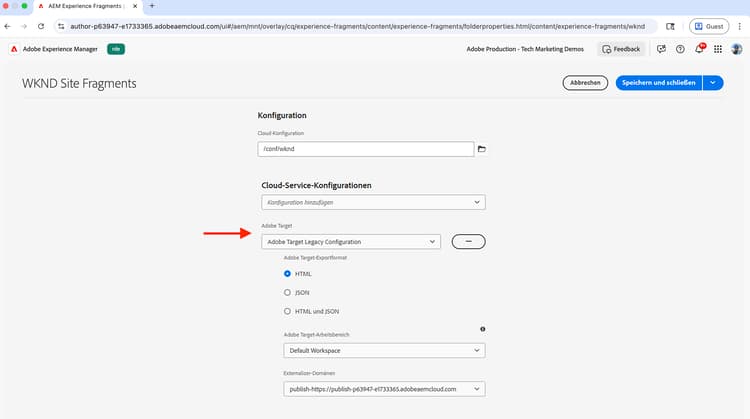Screen dimensions: 750x419
Task: Click the info icon near Adobe Target-Arbeitsbereich
Action: 483,329
